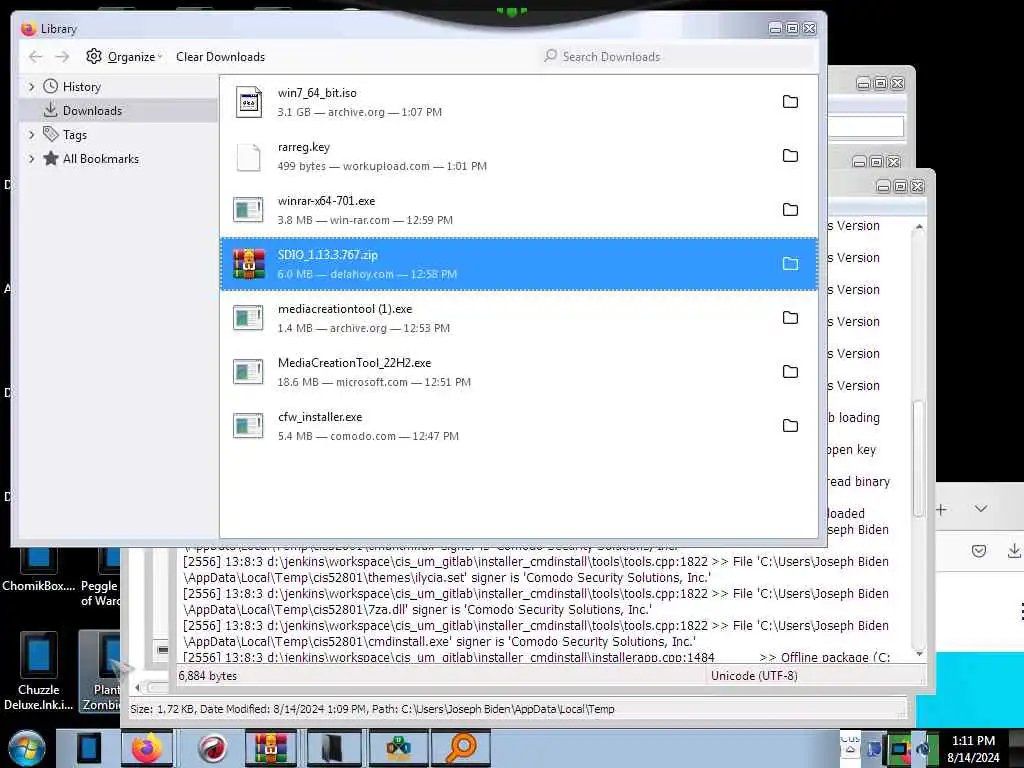Focus the Search Downloads field
This screenshot has width=1024, height=768.
click(679, 57)
